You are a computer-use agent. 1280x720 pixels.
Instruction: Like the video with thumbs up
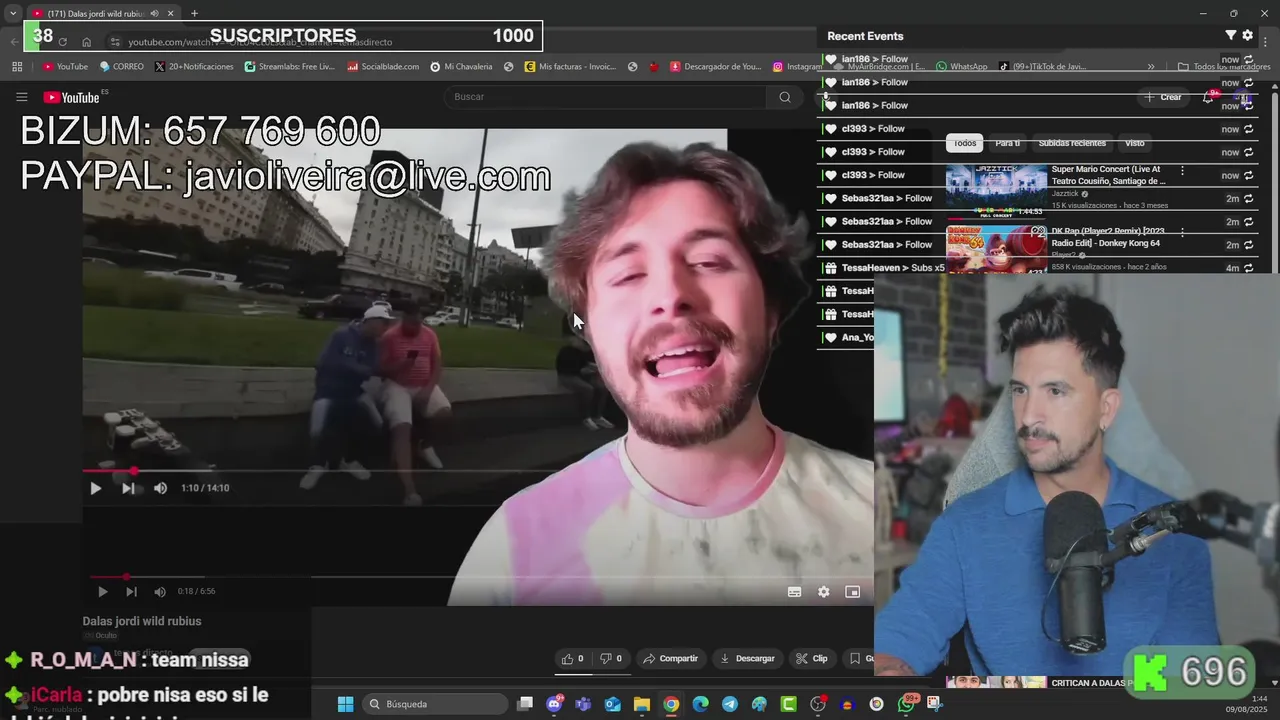pyautogui.click(x=572, y=658)
